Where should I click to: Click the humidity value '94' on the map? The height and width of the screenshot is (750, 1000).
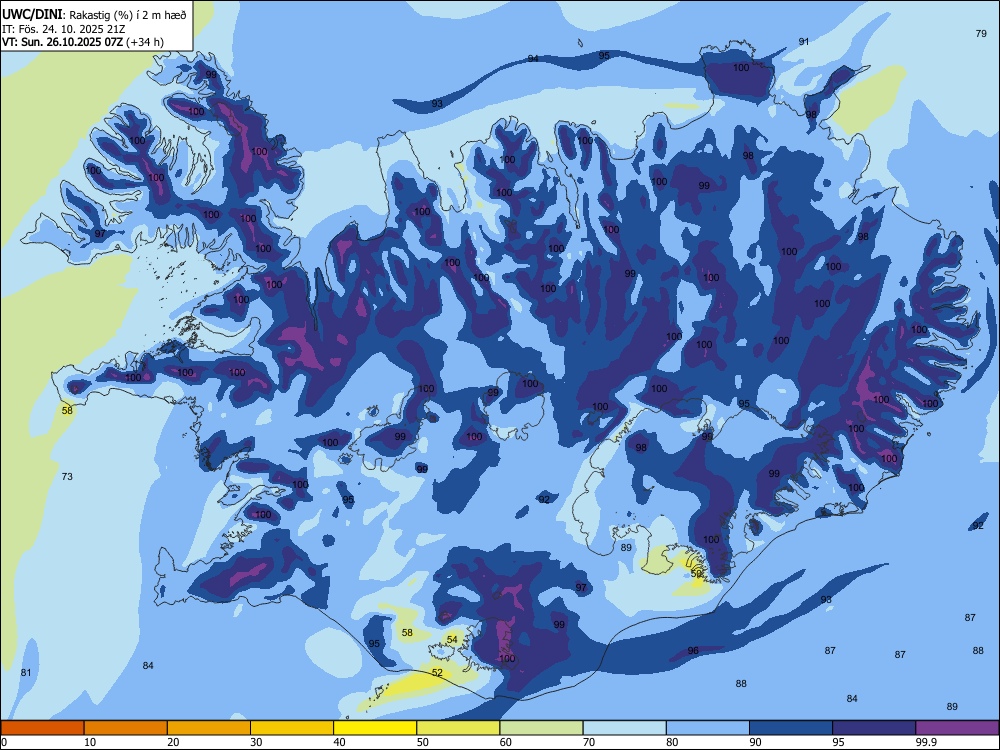point(533,59)
